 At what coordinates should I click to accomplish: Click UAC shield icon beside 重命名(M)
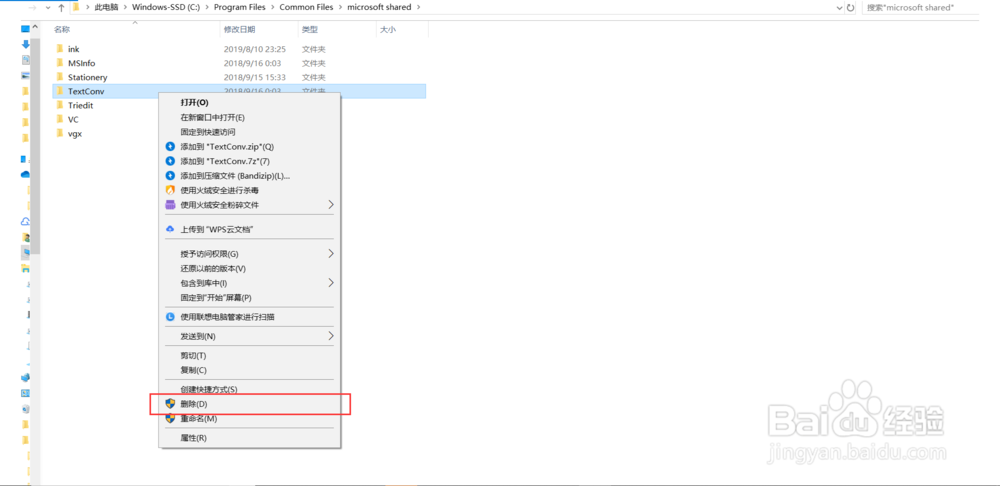click(x=170, y=418)
